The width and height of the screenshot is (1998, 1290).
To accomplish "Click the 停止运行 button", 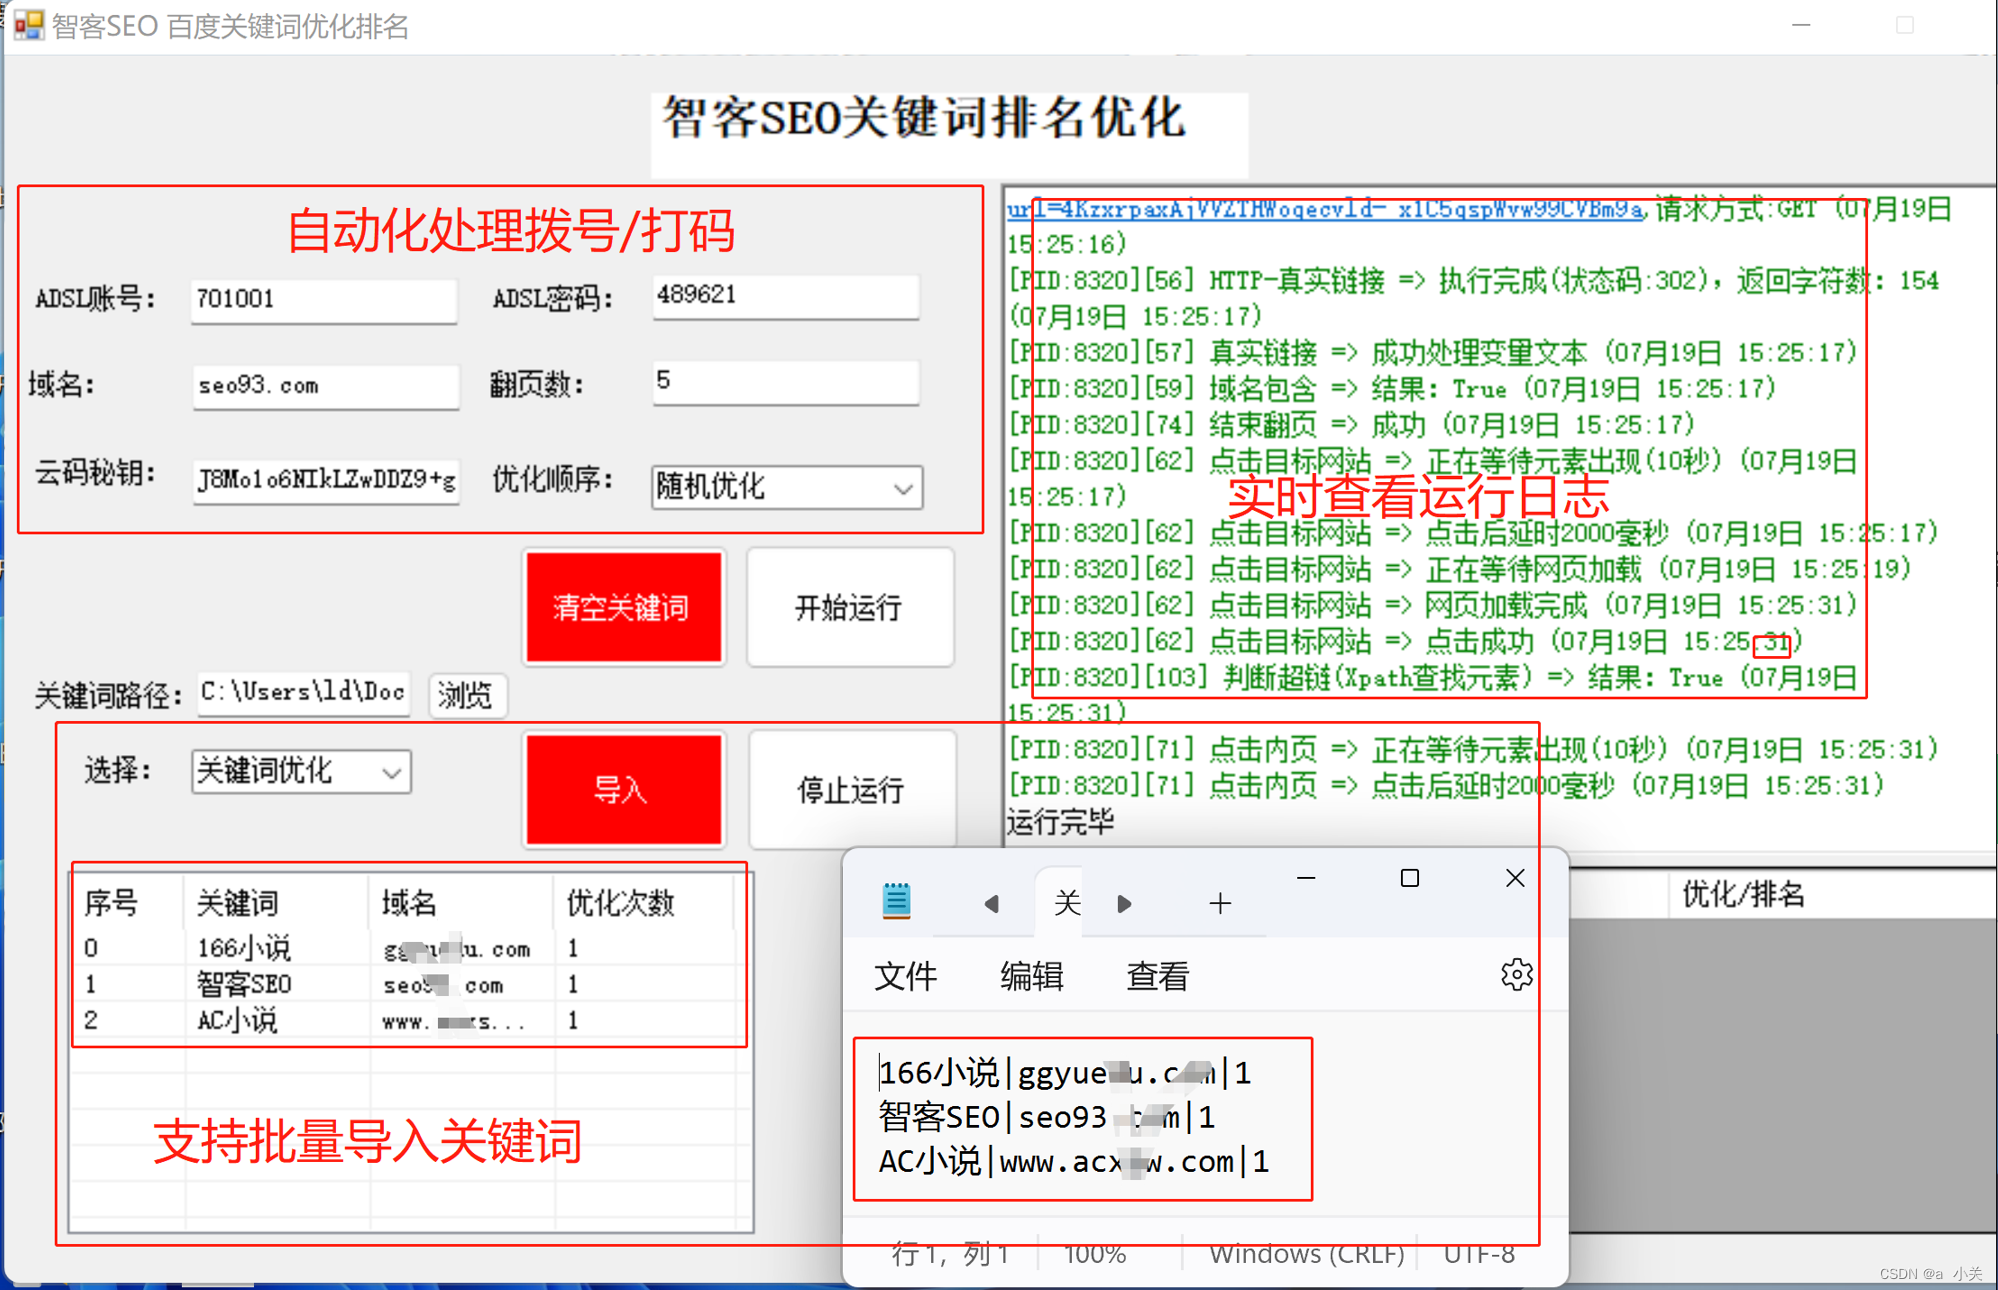I will (x=851, y=790).
